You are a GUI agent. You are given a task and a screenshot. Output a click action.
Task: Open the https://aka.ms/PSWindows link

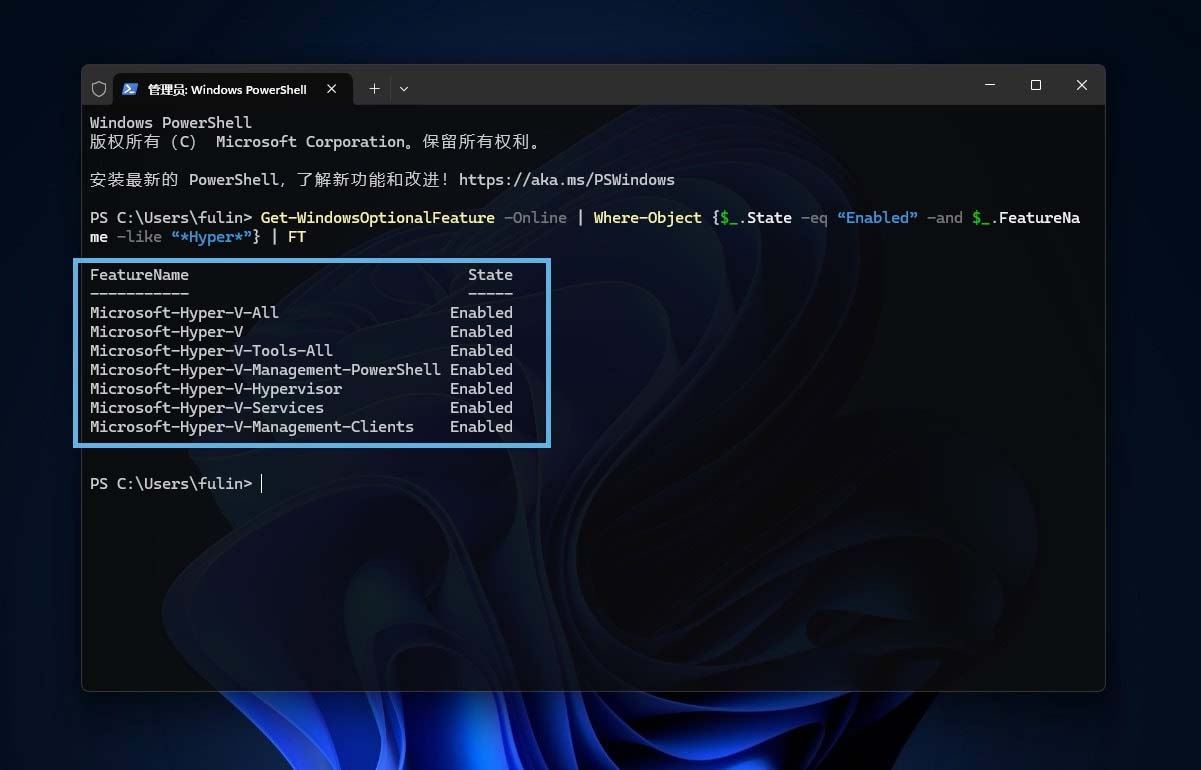[x=566, y=180]
